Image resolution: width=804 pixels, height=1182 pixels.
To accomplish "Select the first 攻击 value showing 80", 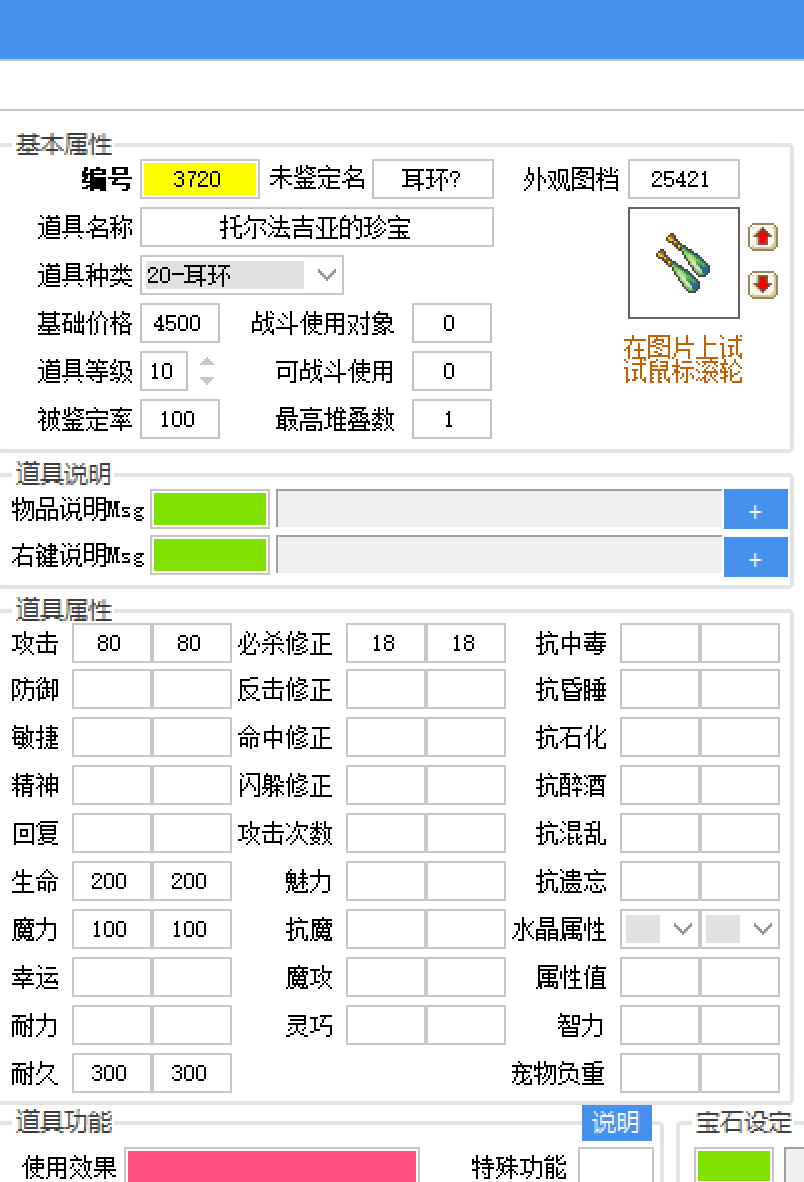I will (111, 643).
